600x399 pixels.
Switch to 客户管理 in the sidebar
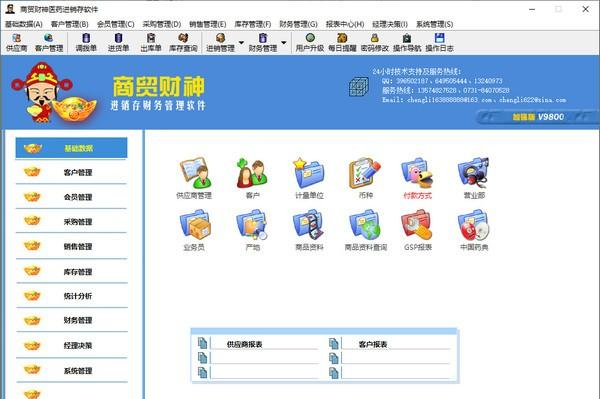71,172
